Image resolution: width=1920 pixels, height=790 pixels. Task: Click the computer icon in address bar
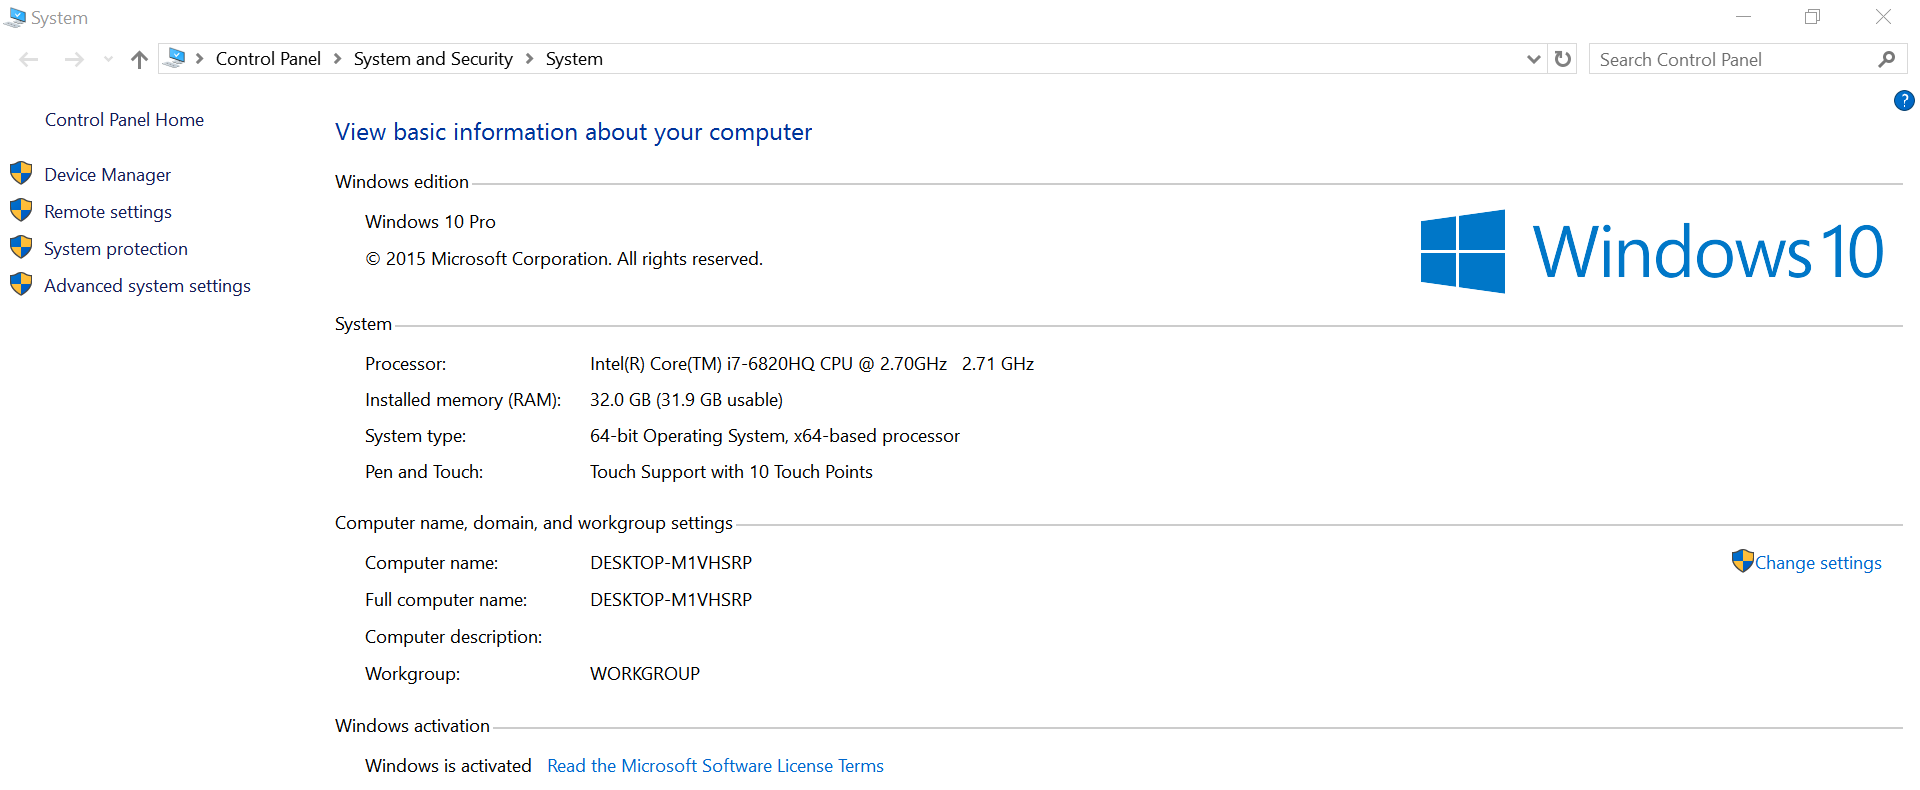[175, 58]
